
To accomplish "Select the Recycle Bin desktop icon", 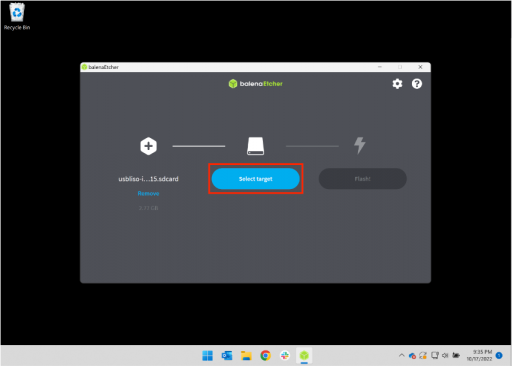I will pyautogui.click(x=17, y=17).
